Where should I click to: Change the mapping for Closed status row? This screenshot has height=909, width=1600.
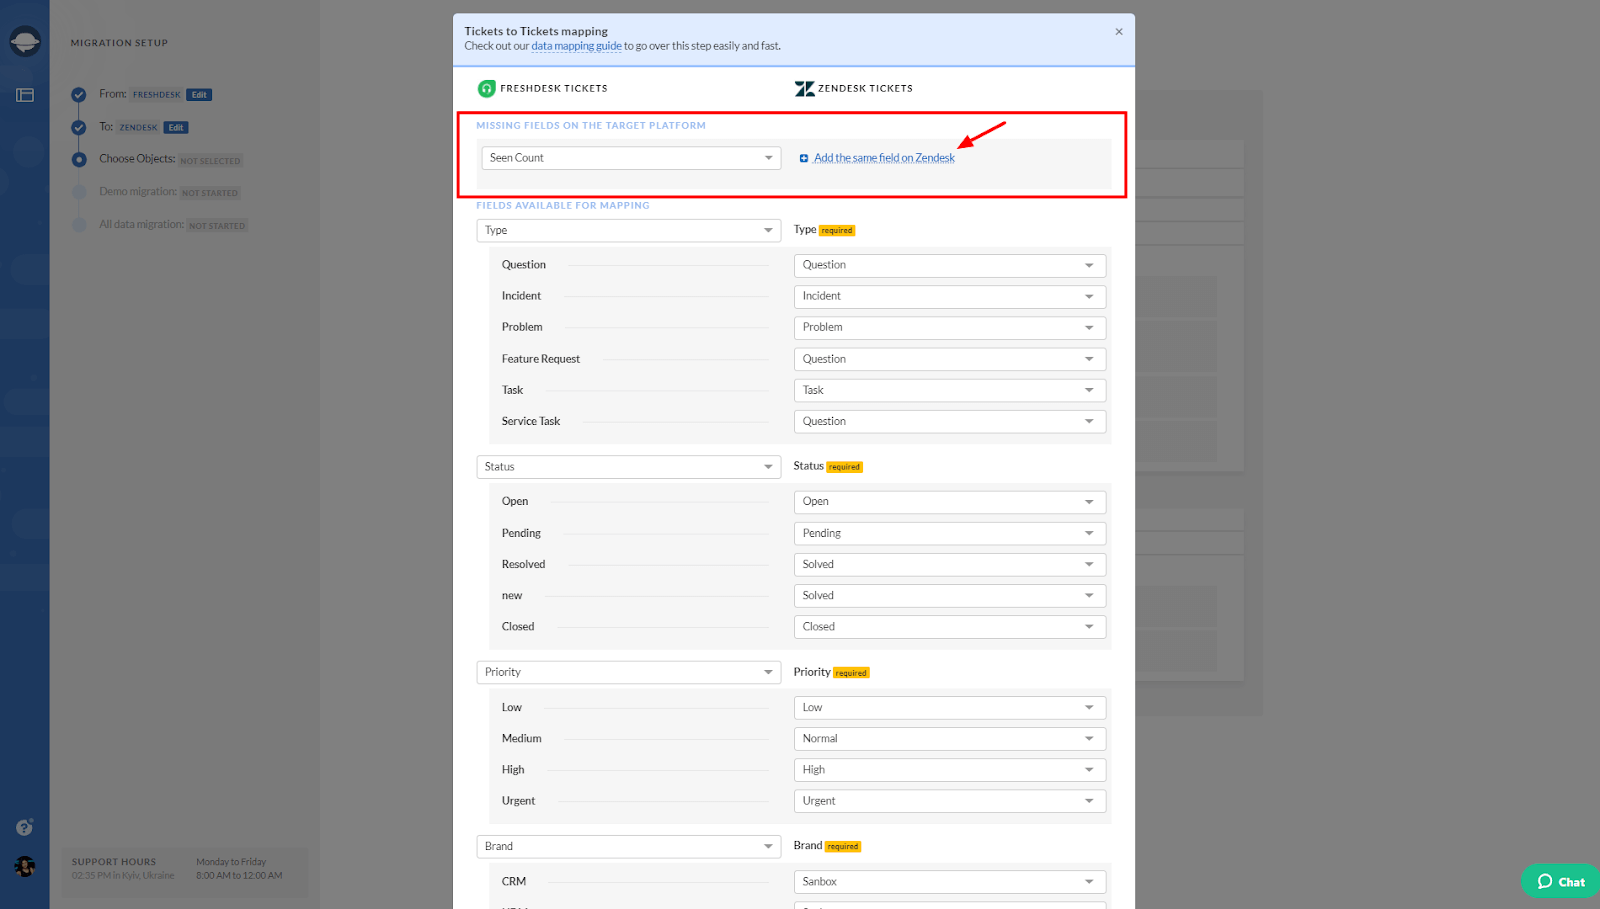coord(950,627)
